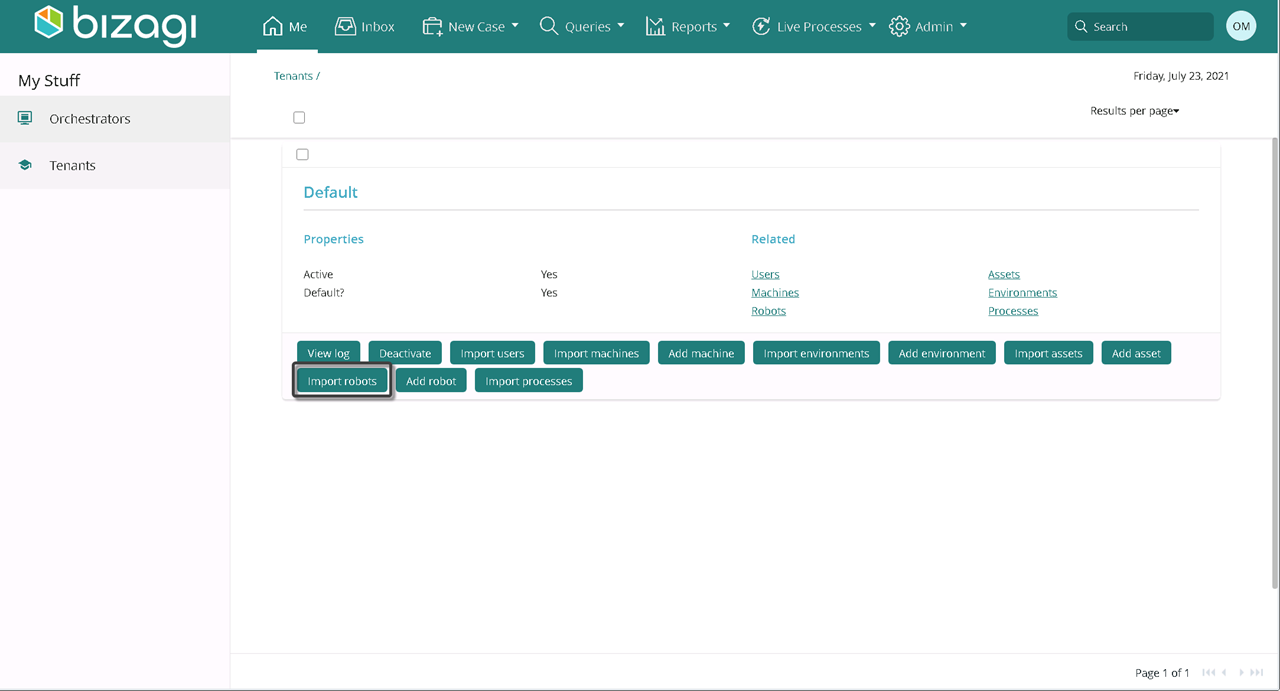This screenshot has width=1280, height=691.
Task: Click the Tenants graduation cap icon
Action: pyautogui.click(x=25, y=165)
